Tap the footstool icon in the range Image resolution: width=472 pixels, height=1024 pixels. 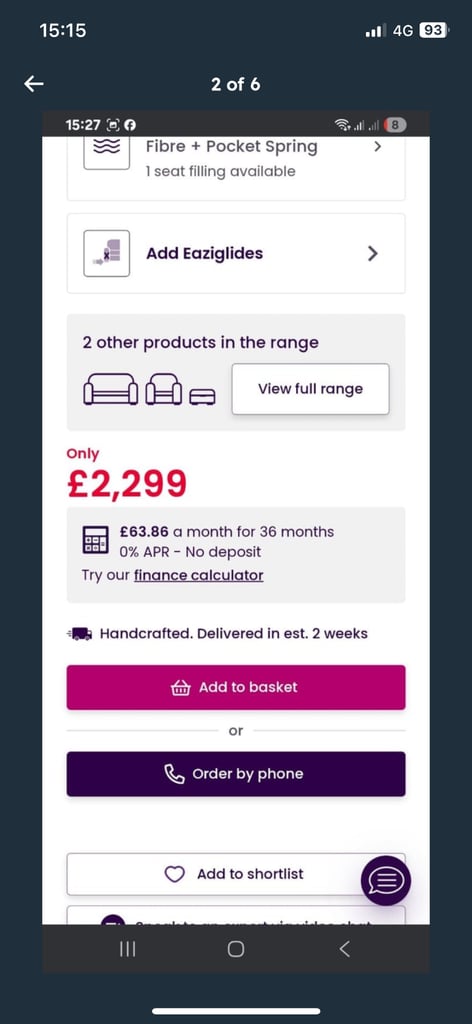(202, 396)
